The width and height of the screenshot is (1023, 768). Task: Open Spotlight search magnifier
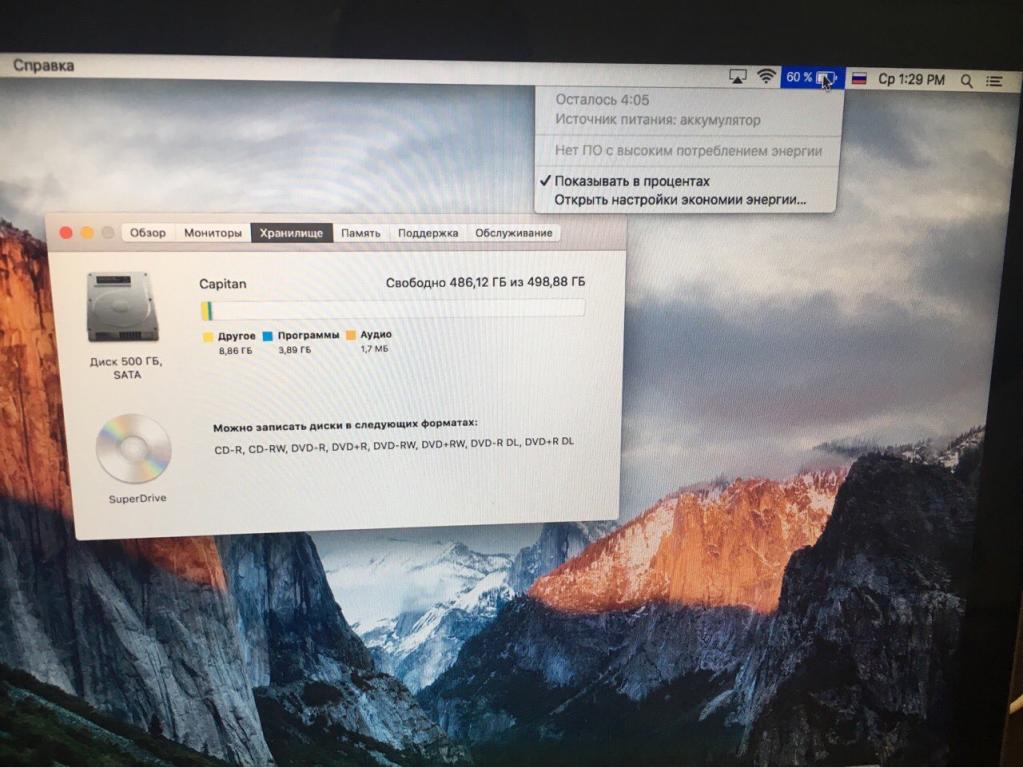point(966,80)
